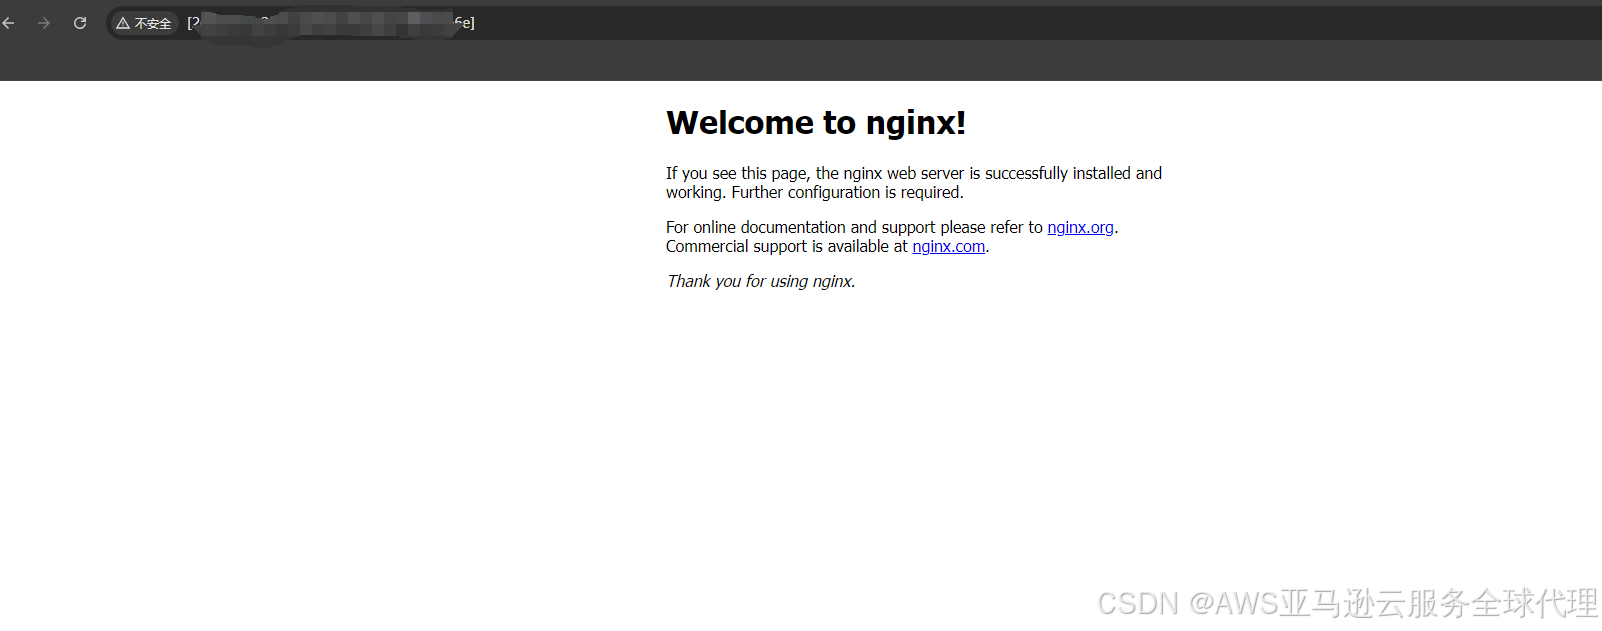Reload the page with the refresh icon

(80, 23)
